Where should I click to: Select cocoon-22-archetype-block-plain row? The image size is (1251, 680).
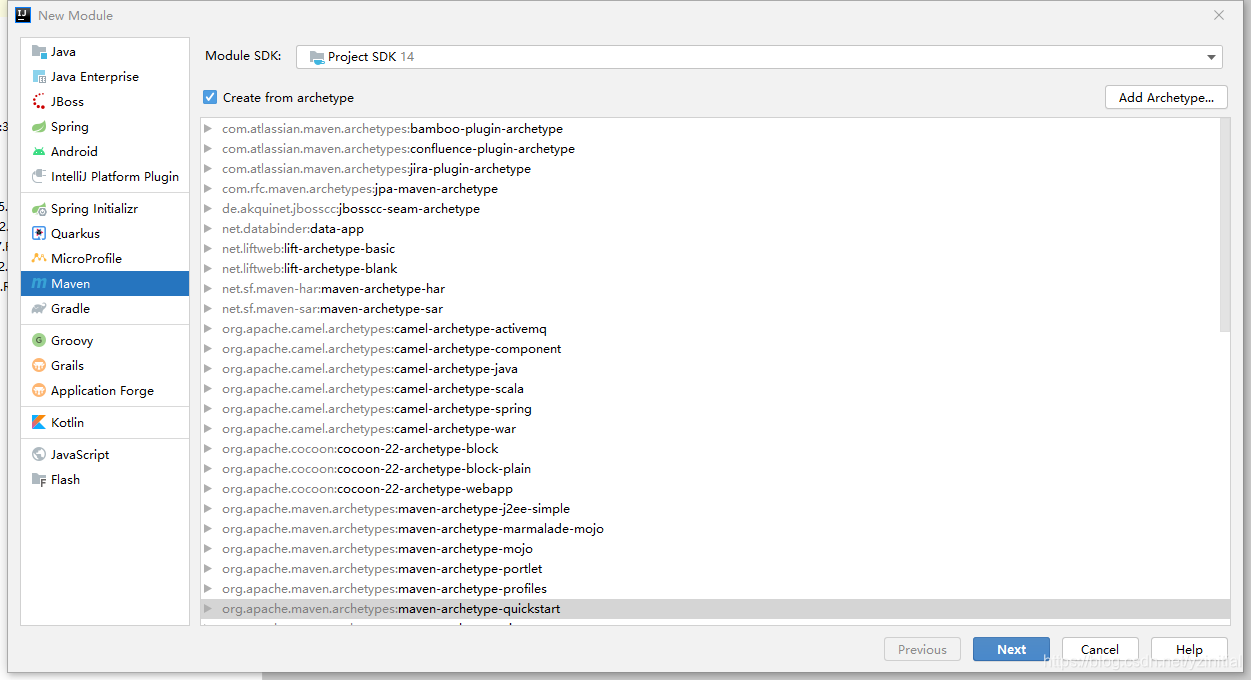click(x=710, y=469)
